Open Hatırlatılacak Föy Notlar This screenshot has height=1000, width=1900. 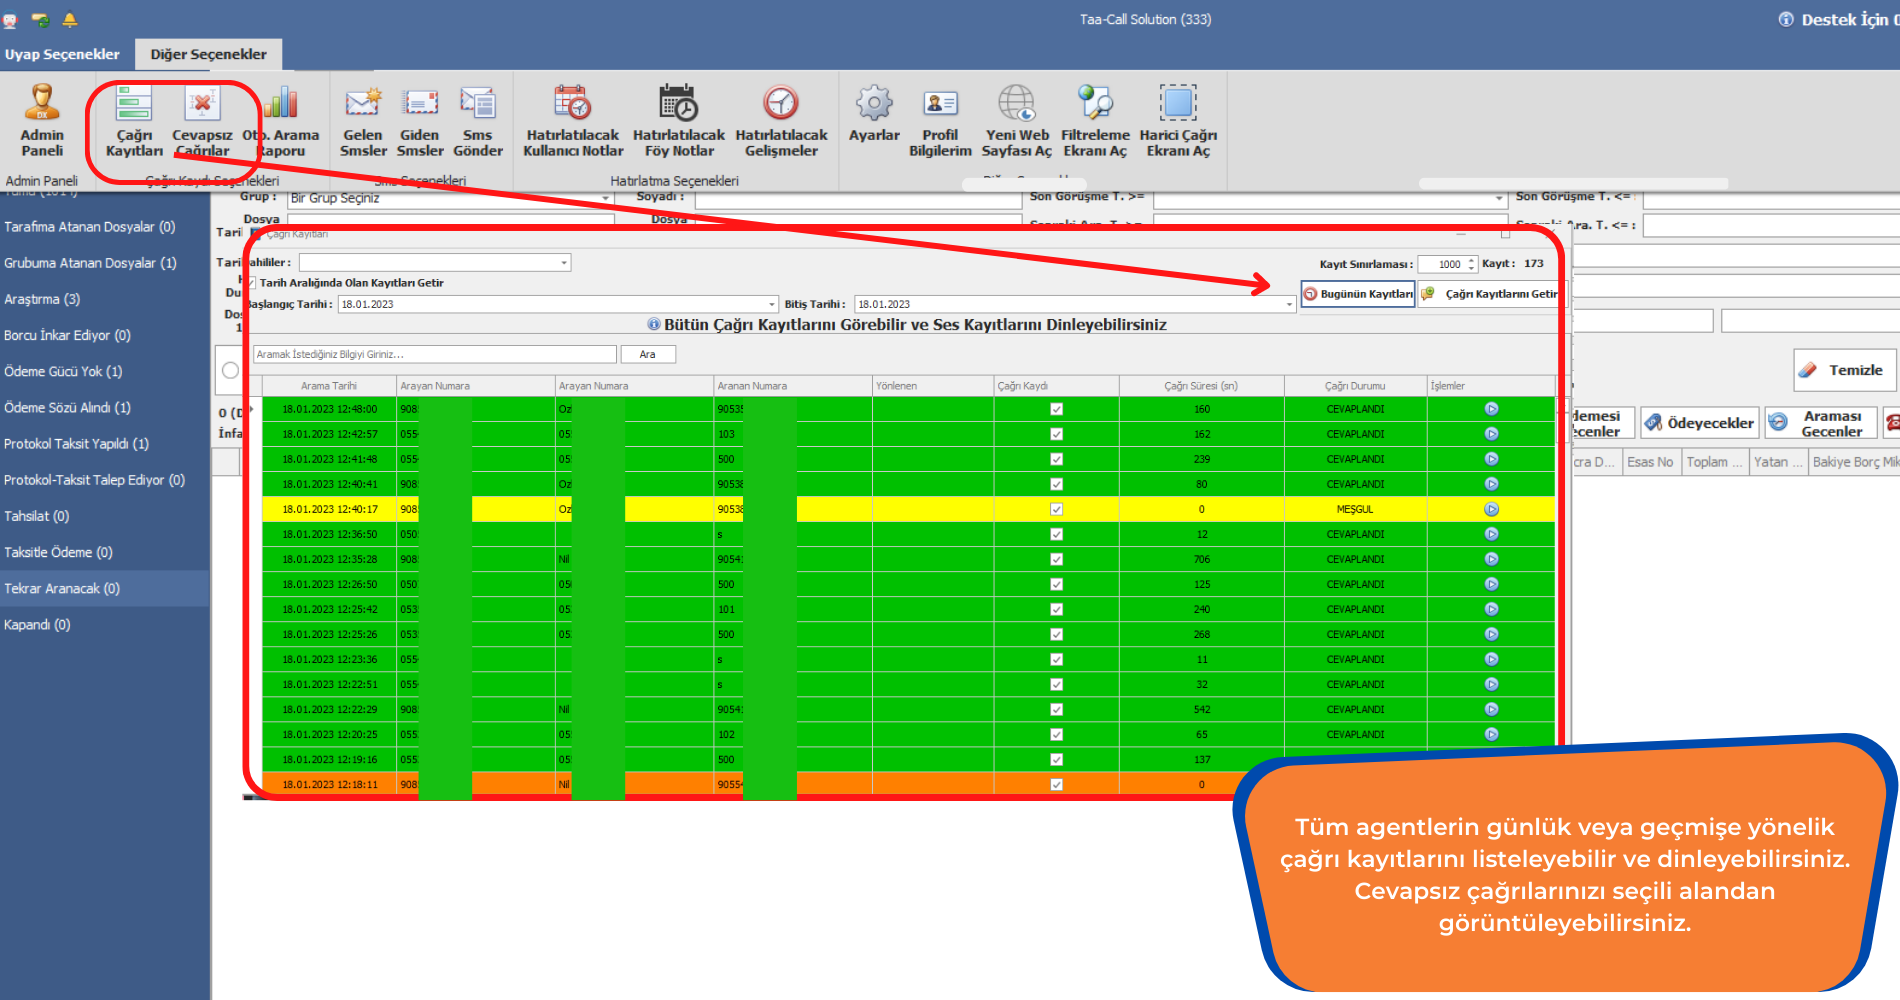(x=679, y=121)
